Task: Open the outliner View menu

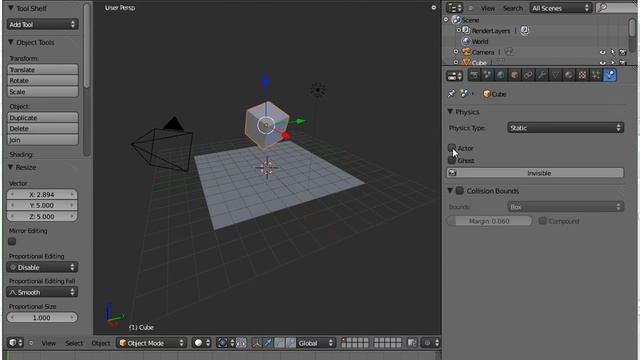Action: coord(488,8)
